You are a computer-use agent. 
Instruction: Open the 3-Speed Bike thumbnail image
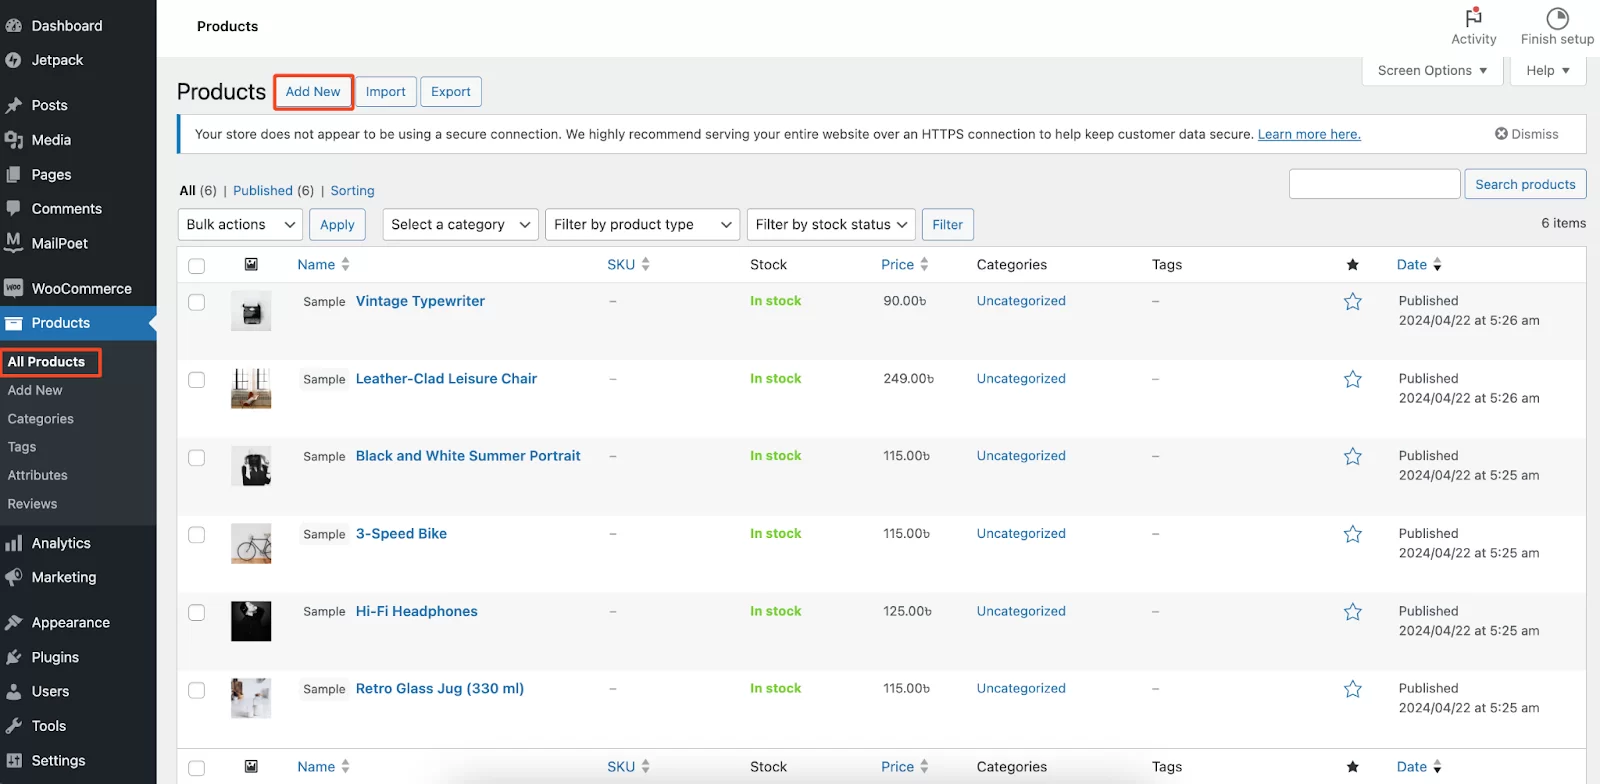(x=251, y=544)
